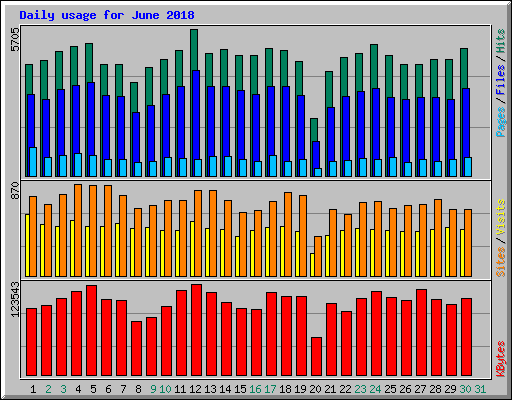Click the green Hits bar for day 30
The height and width of the screenshot is (400, 512).
click(x=464, y=68)
